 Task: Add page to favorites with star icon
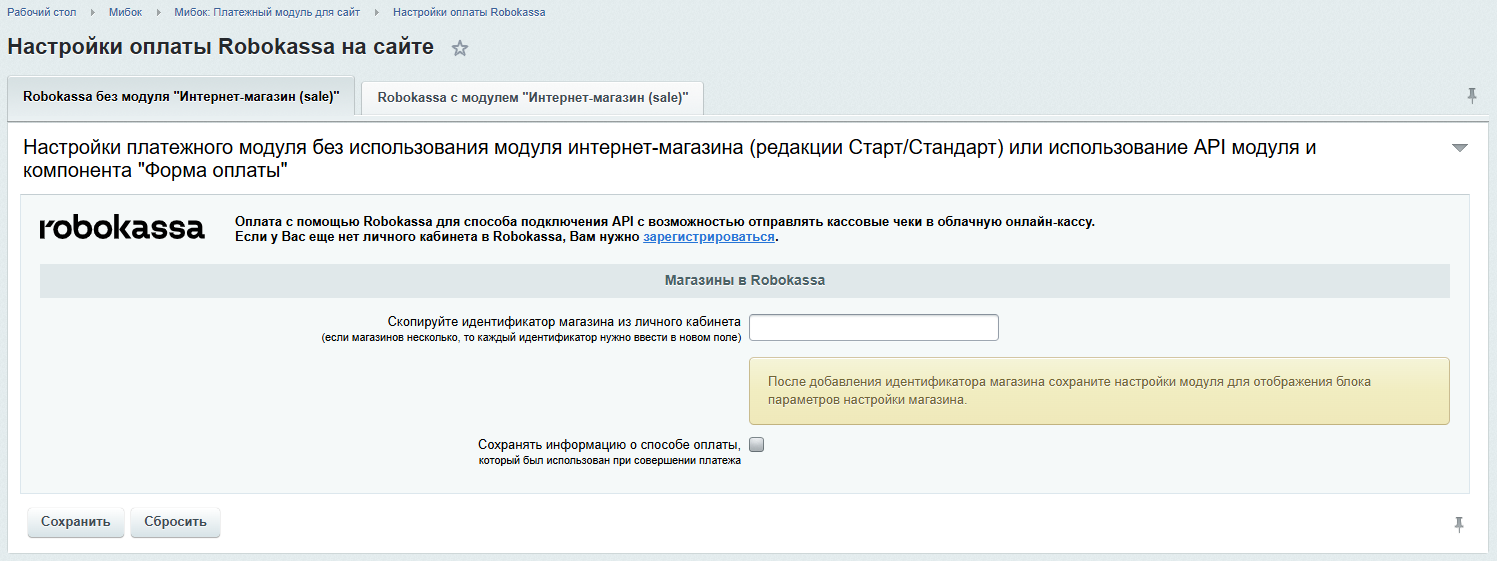tap(460, 48)
